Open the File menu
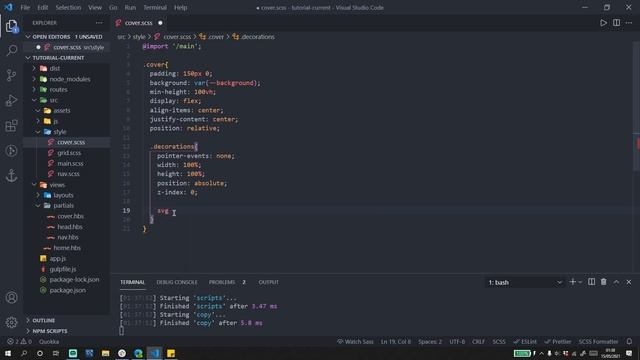Viewport: 640px width, 360px height. click(25, 7)
